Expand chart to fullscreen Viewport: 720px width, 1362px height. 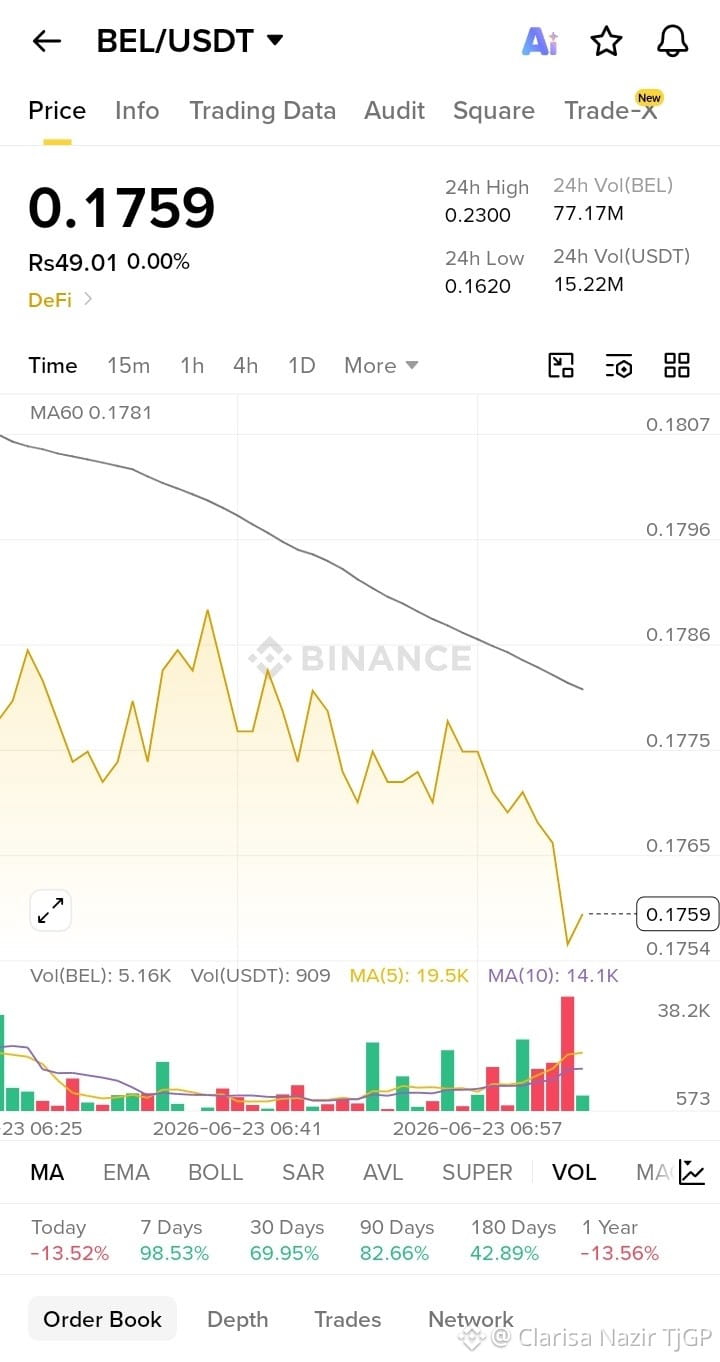pos(50,910)
